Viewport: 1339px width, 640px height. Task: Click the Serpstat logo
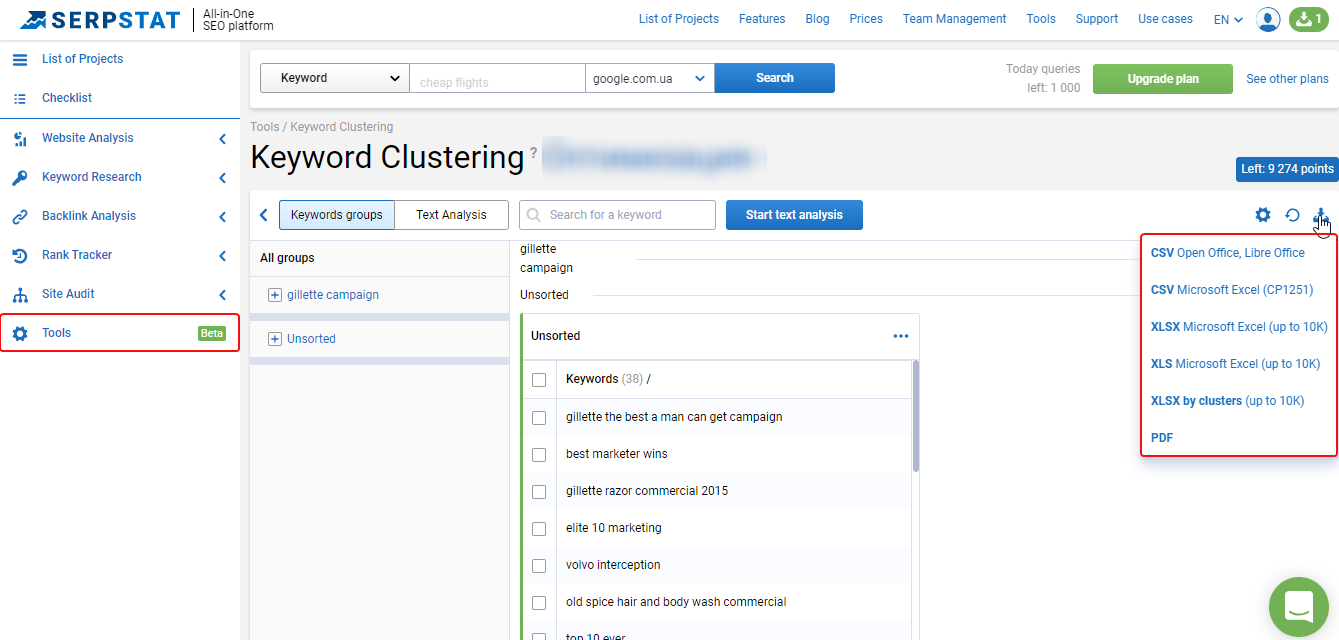coord(100,19)
